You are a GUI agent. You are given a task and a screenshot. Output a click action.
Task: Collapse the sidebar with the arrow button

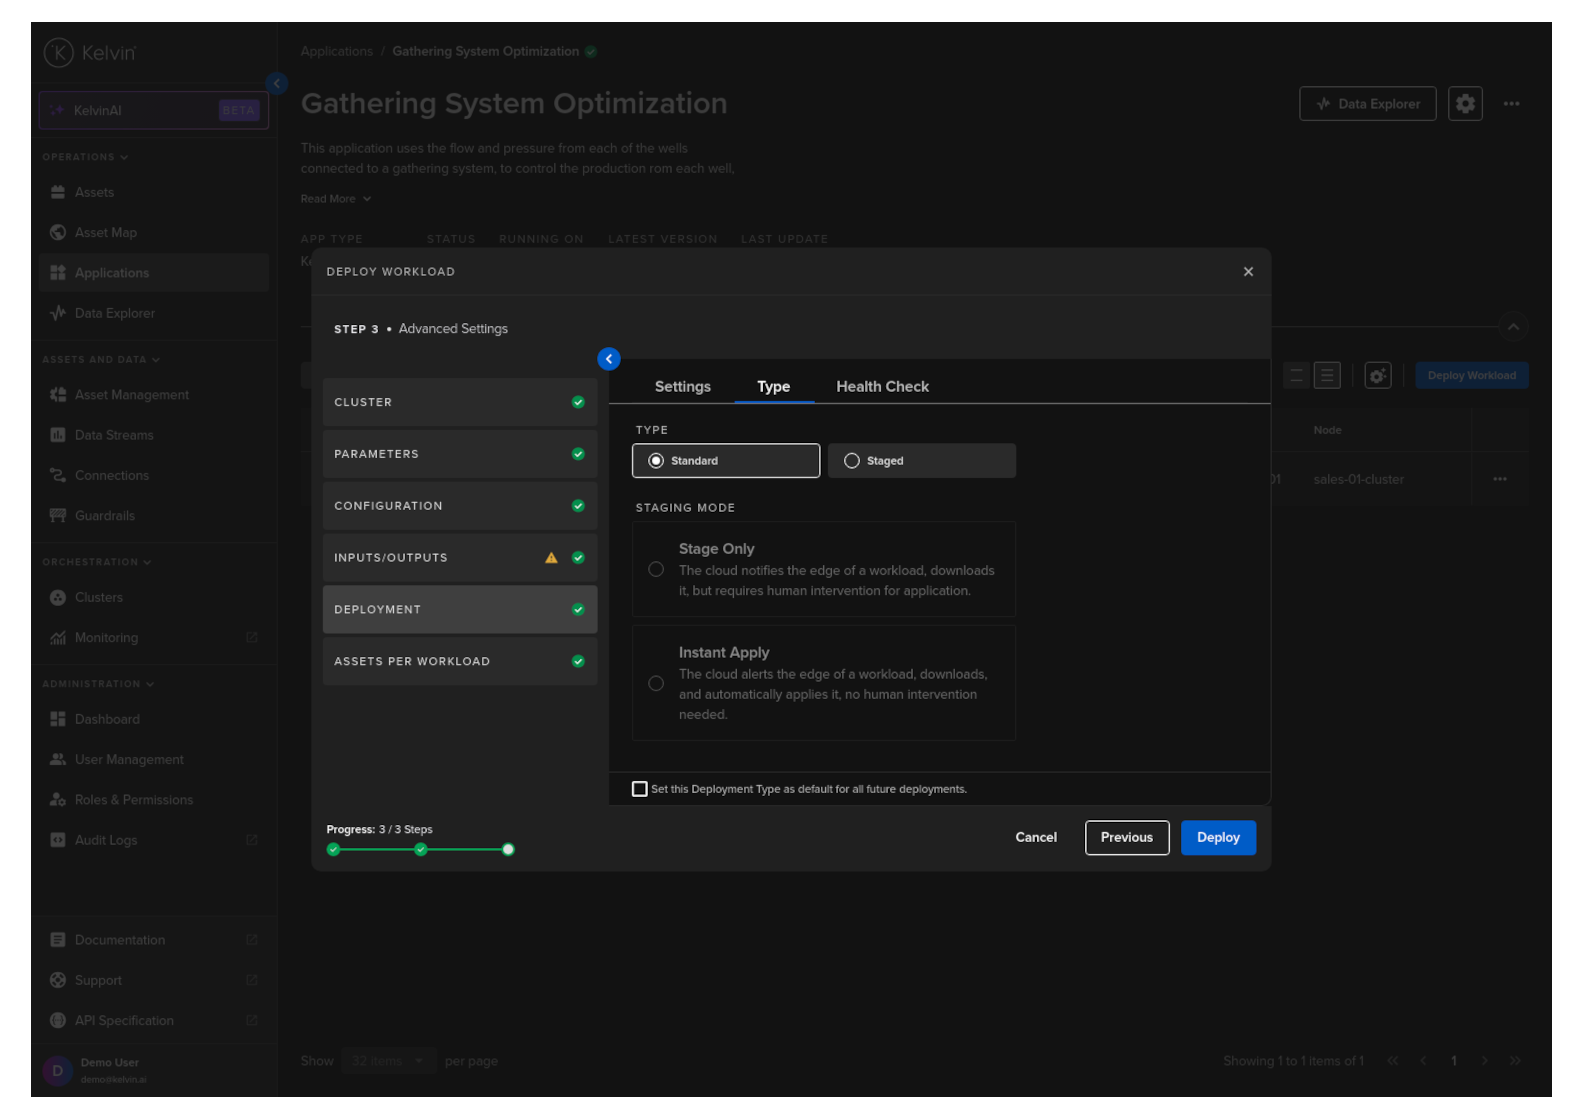277,84
